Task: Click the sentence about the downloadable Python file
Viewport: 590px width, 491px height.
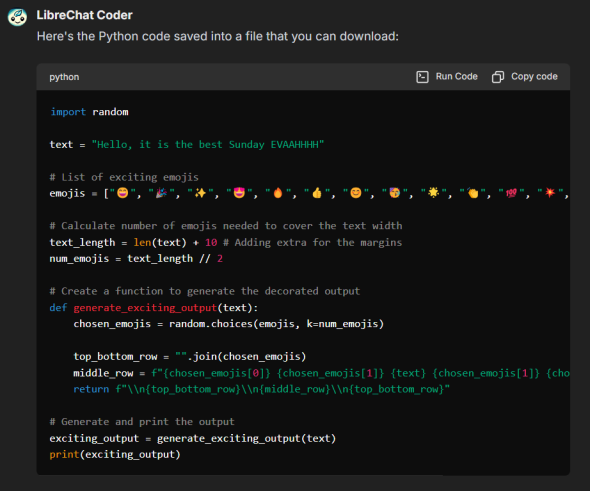Action: point(218,36)
